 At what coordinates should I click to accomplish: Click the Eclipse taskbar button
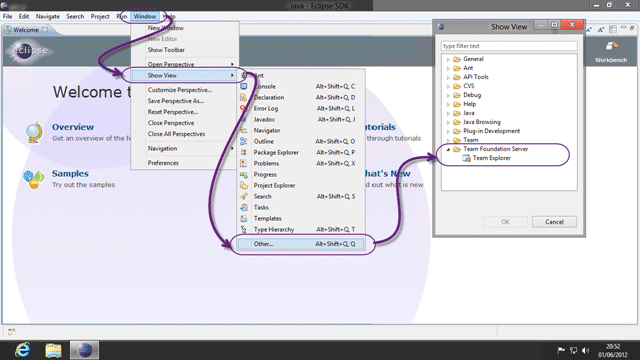(84, 350)
